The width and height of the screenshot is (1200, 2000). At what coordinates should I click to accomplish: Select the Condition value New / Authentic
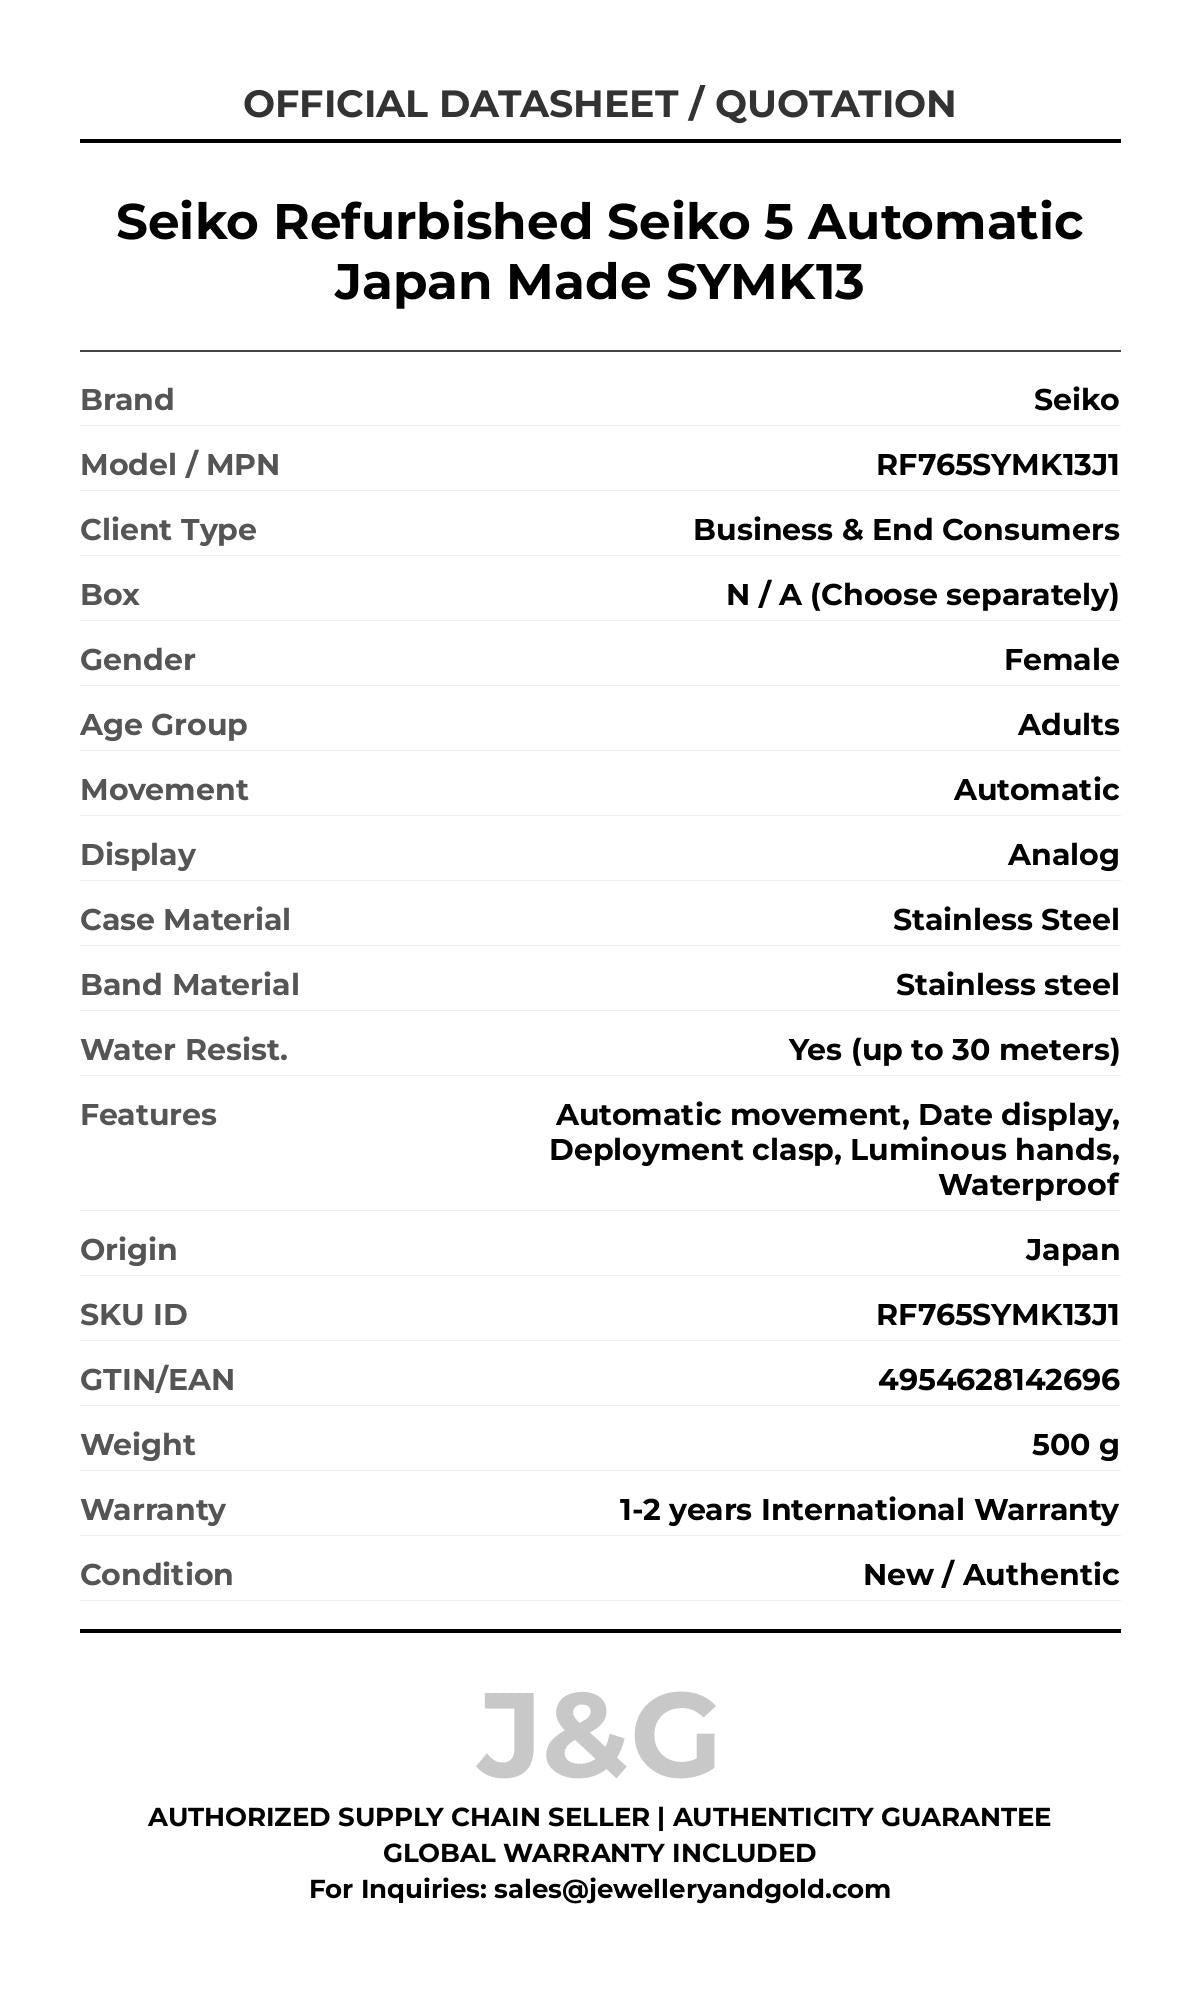991,1575
